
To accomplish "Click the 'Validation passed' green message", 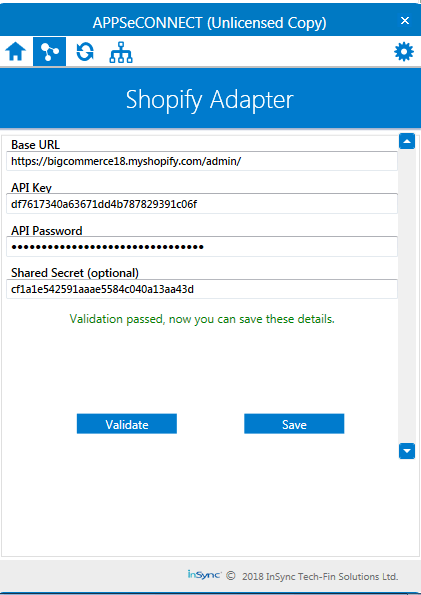I will point(202,319).
